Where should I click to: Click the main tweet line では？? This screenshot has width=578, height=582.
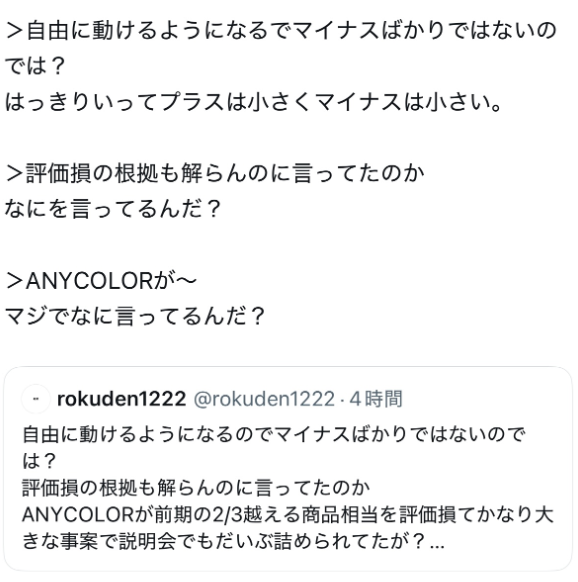(x=35, y=66)
